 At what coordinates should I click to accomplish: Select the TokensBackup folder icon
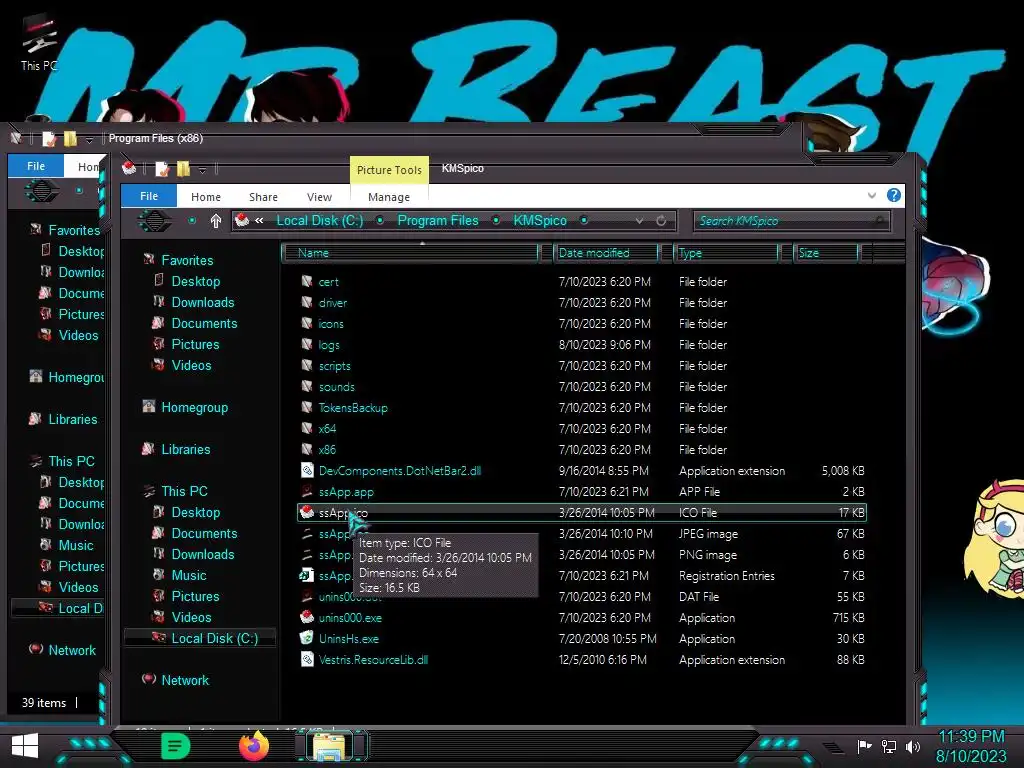307,408
